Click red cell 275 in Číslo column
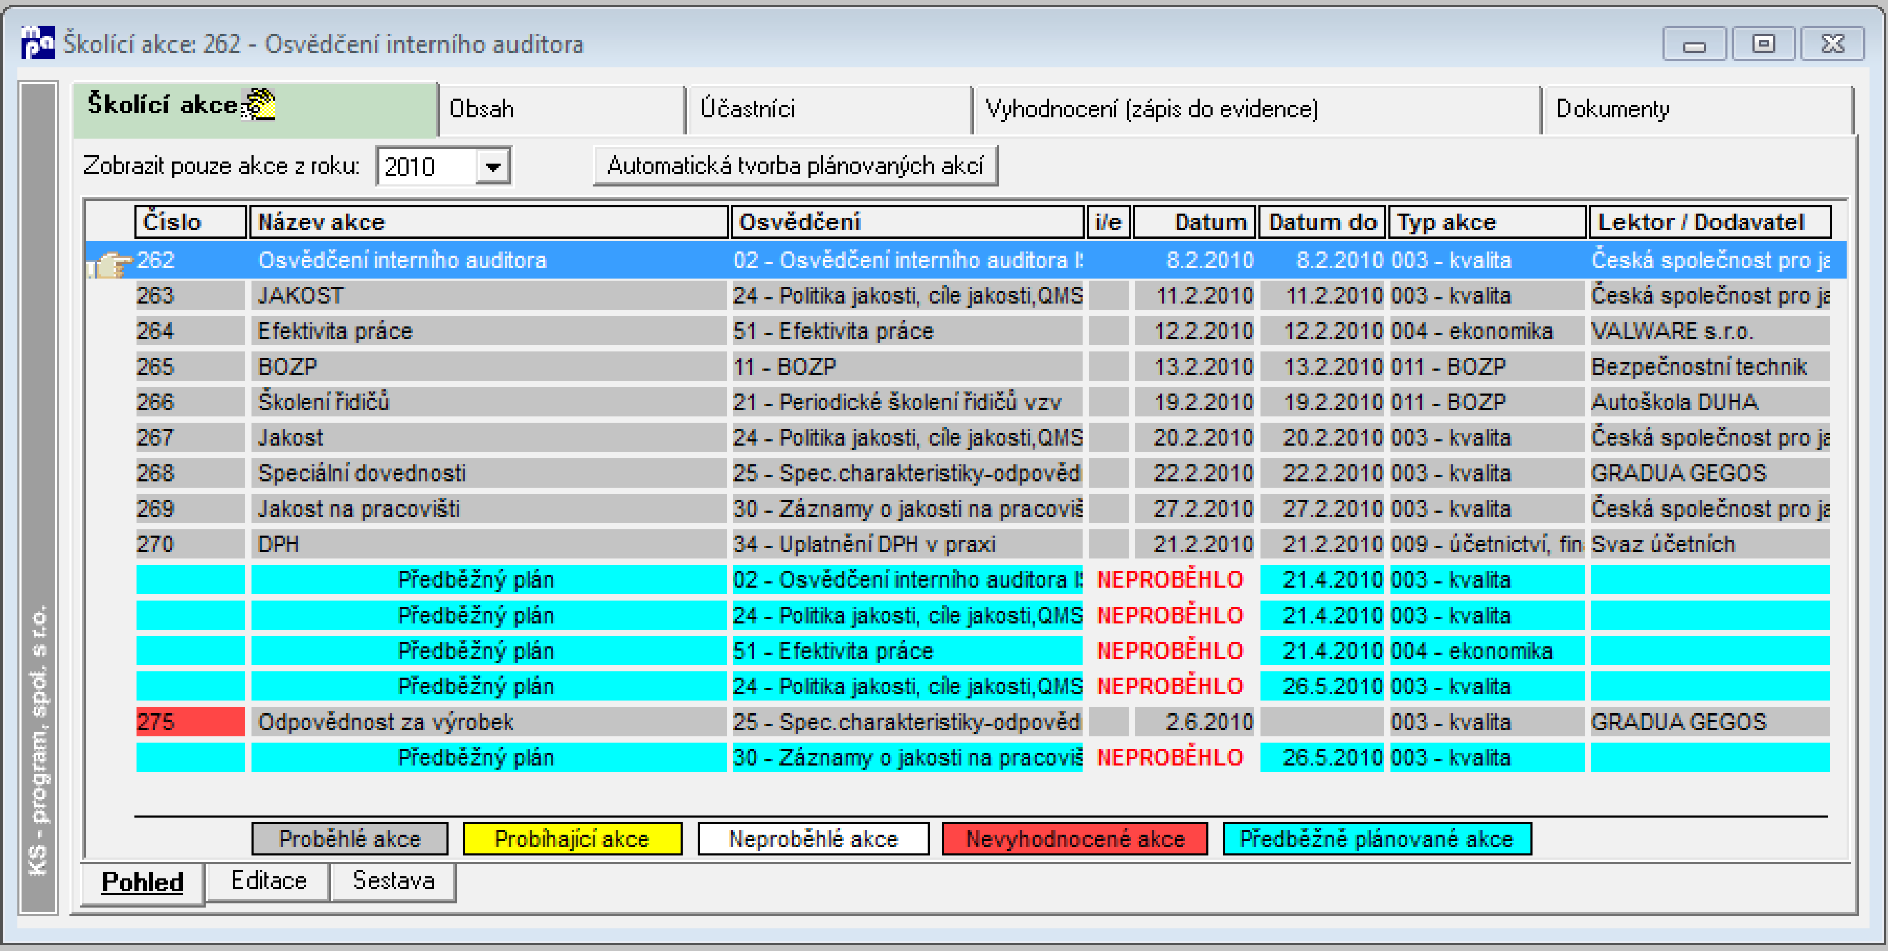The width and height of the screenshot is (1889, 952). click(x=190, y=722)
